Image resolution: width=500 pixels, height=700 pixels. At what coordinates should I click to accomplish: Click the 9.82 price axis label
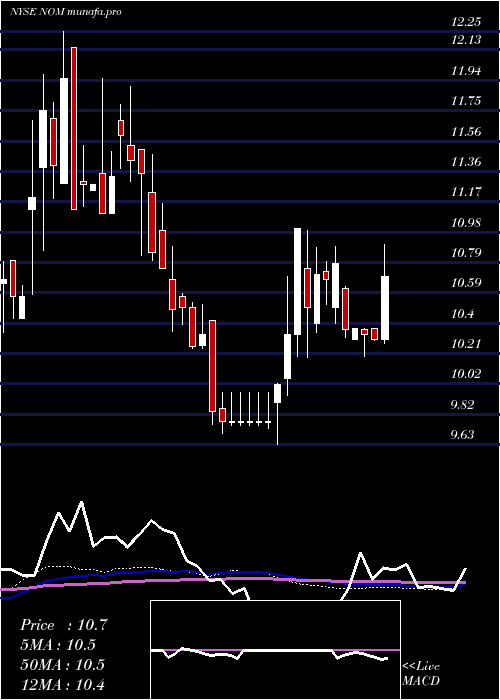(x=462, y=404)
